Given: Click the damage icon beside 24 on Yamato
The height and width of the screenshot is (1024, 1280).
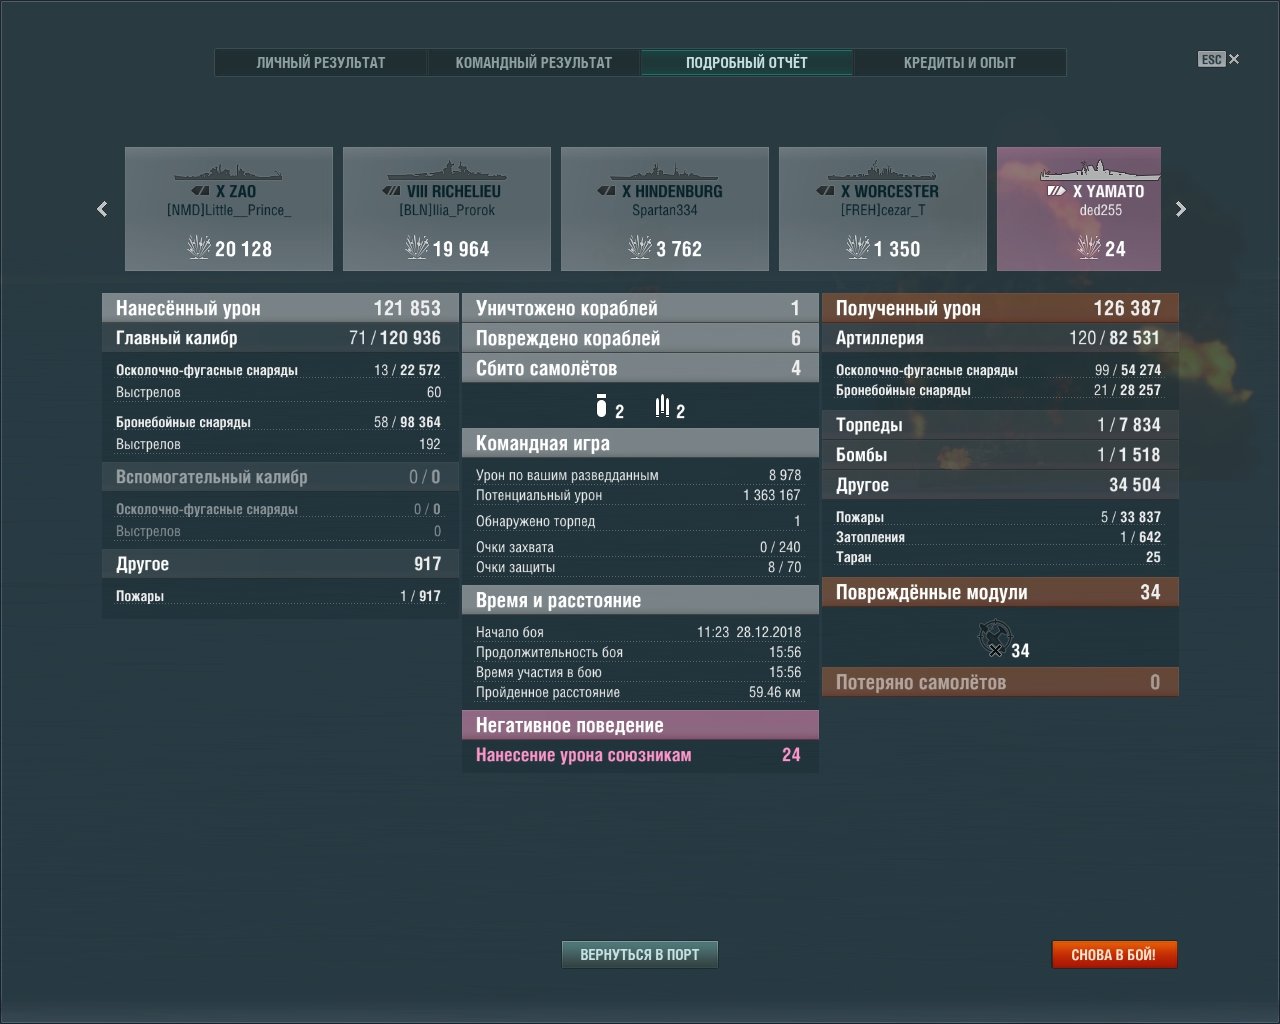Looking at the screenshot, I should [x=1089, y=247].
